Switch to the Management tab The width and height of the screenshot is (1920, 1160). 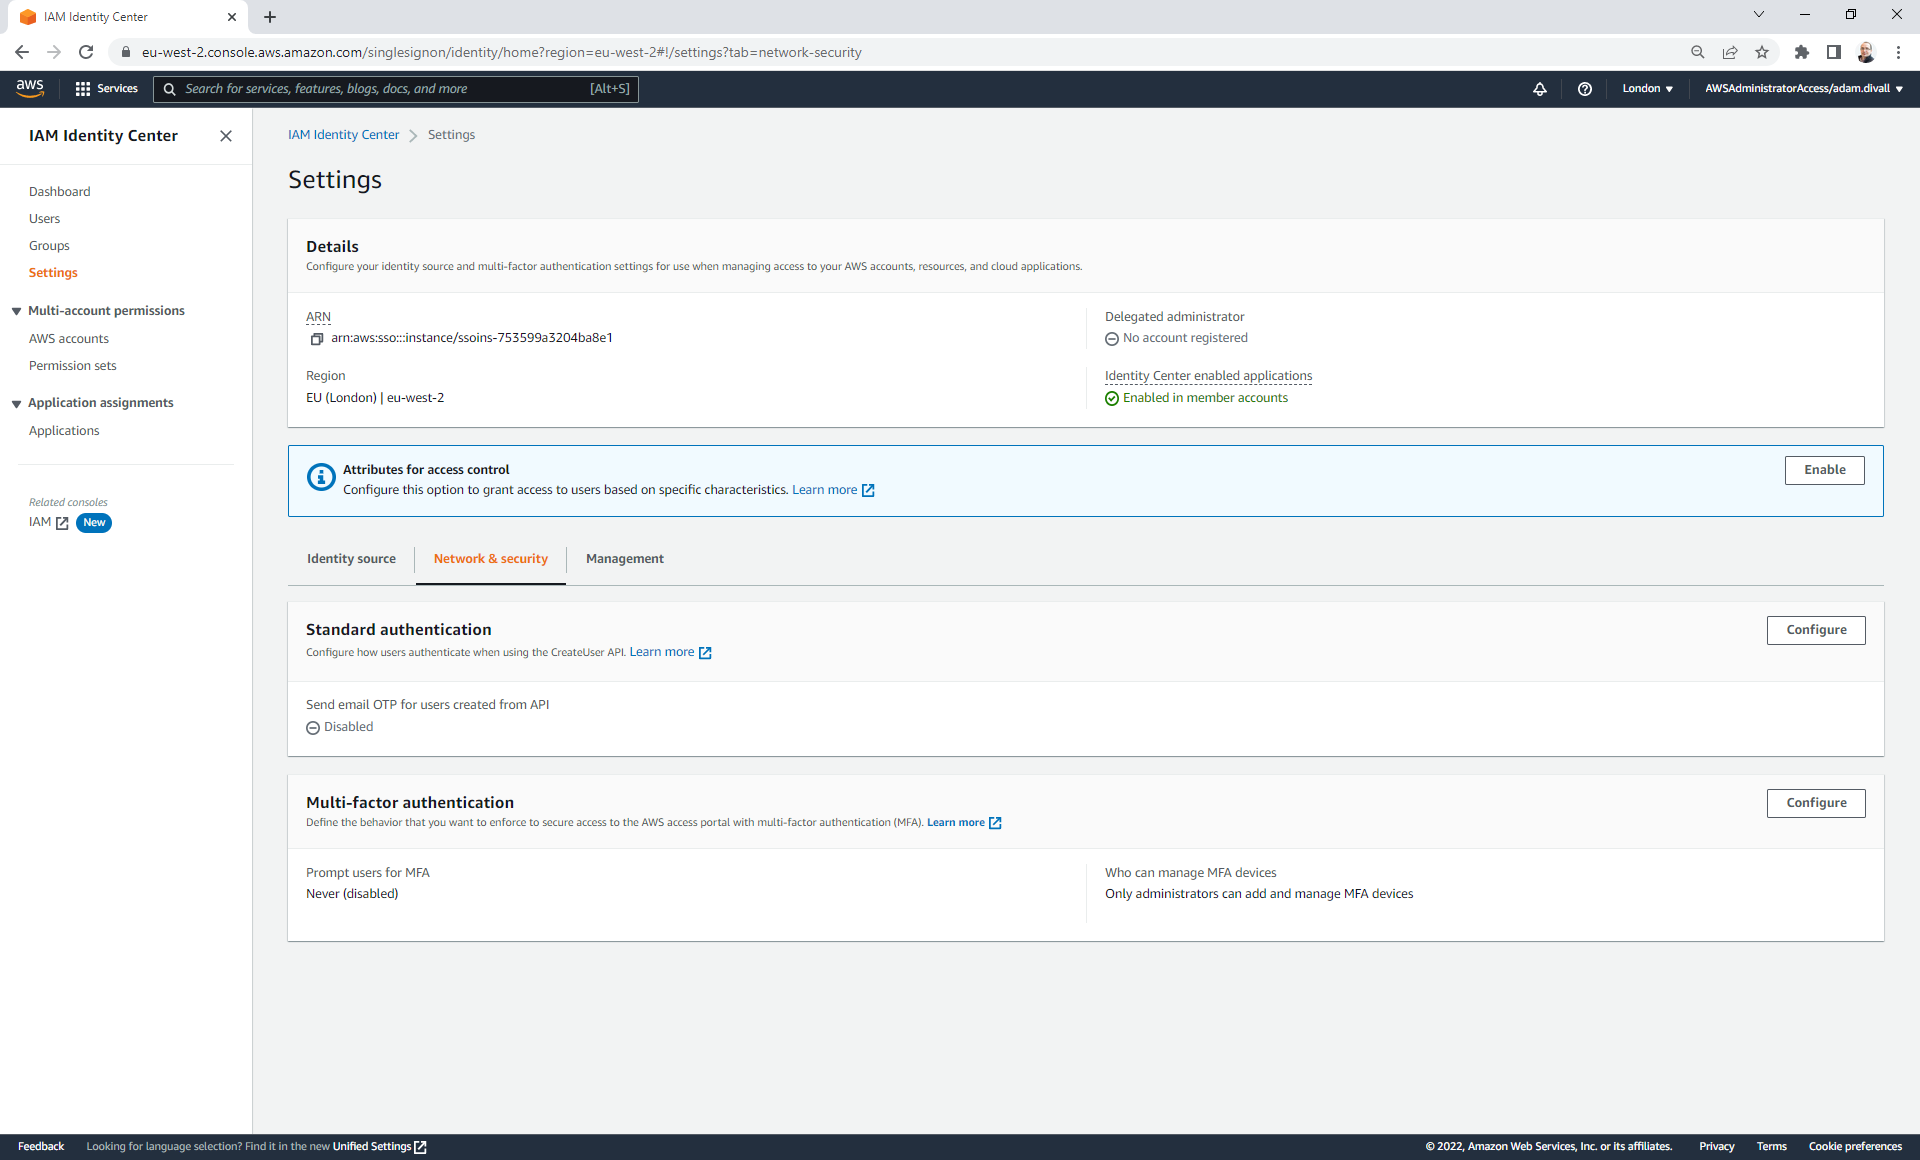tap(624, 559)
